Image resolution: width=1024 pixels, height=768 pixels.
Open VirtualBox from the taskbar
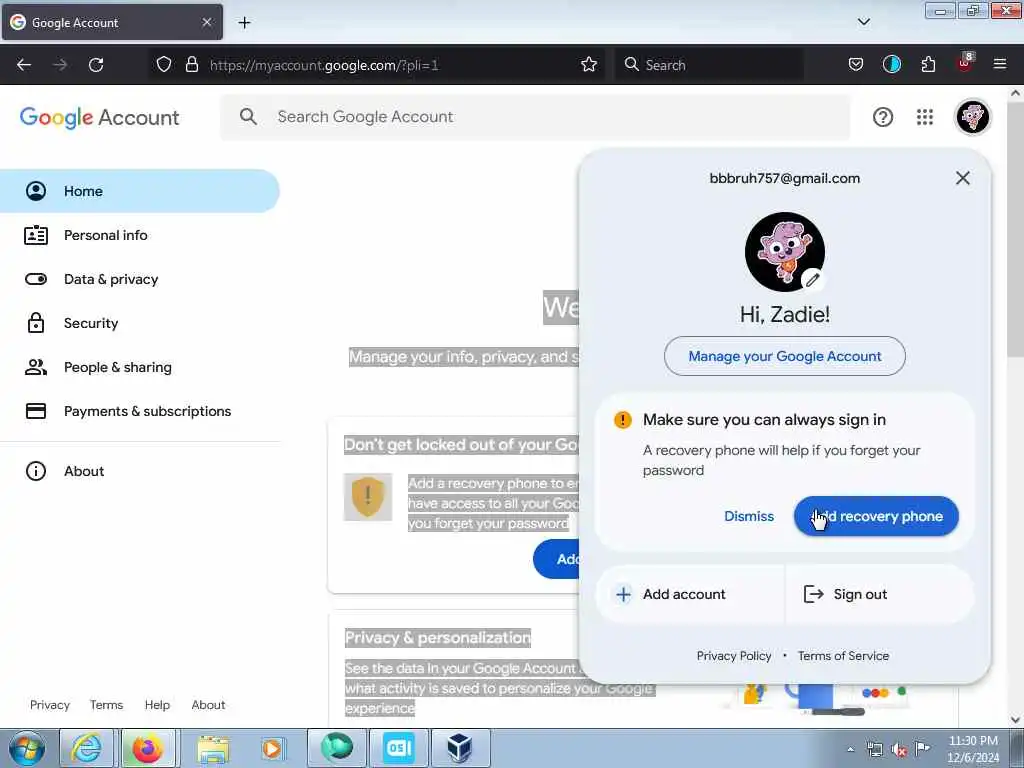460,748
